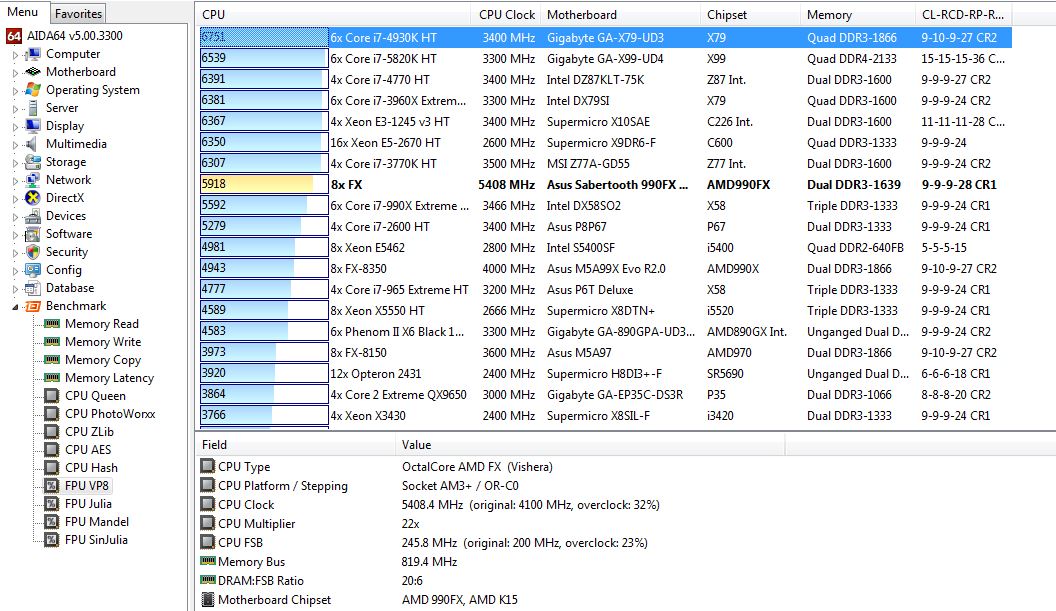Open the Memory Write benchmark
Viewport: 1056px width, 611px height.
tap(103, 342)
